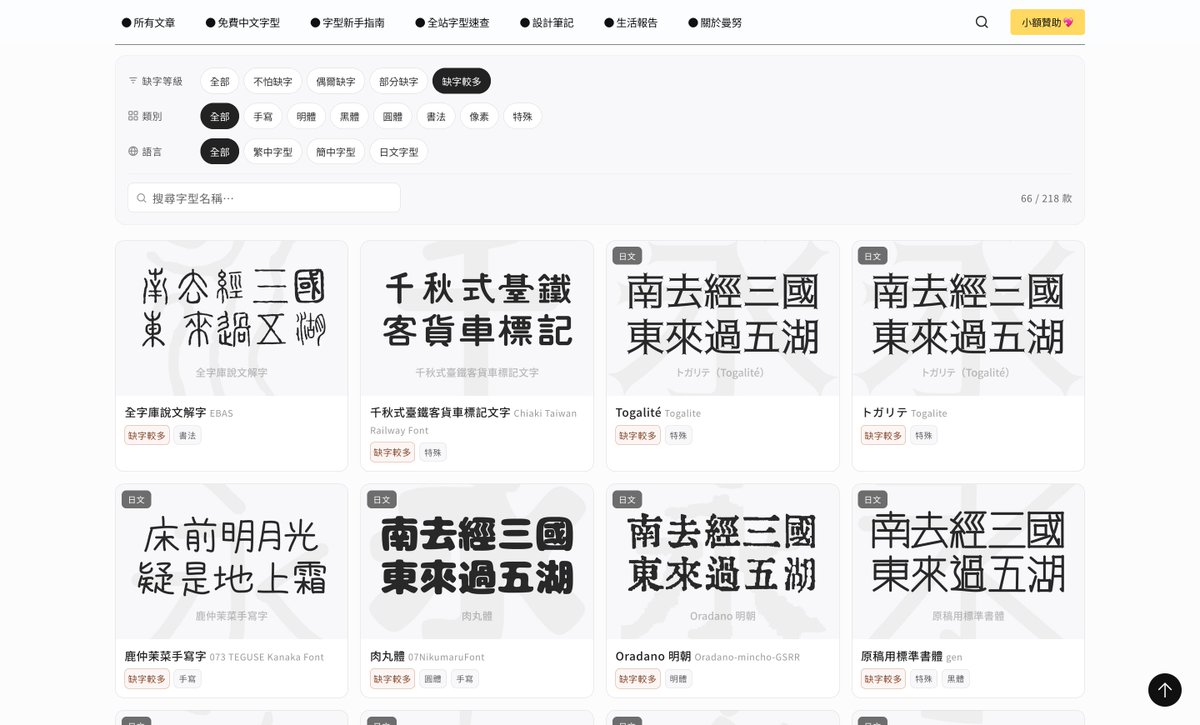1200x725 pixels.
Task: Open the 鹿仲茉菜手寫字 preview thumbnail
Action: click(x=232, y=562)
